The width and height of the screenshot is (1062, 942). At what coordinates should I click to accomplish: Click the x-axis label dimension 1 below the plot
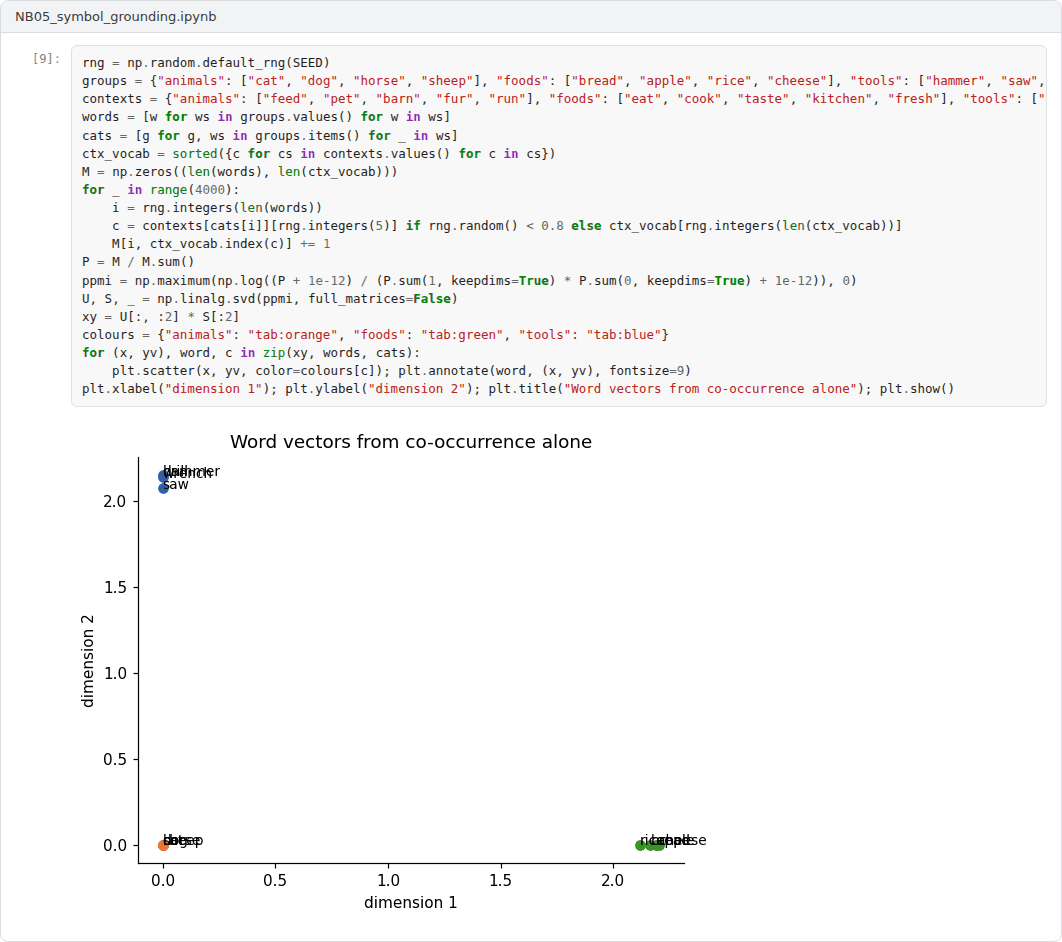[x=410, y=903]
